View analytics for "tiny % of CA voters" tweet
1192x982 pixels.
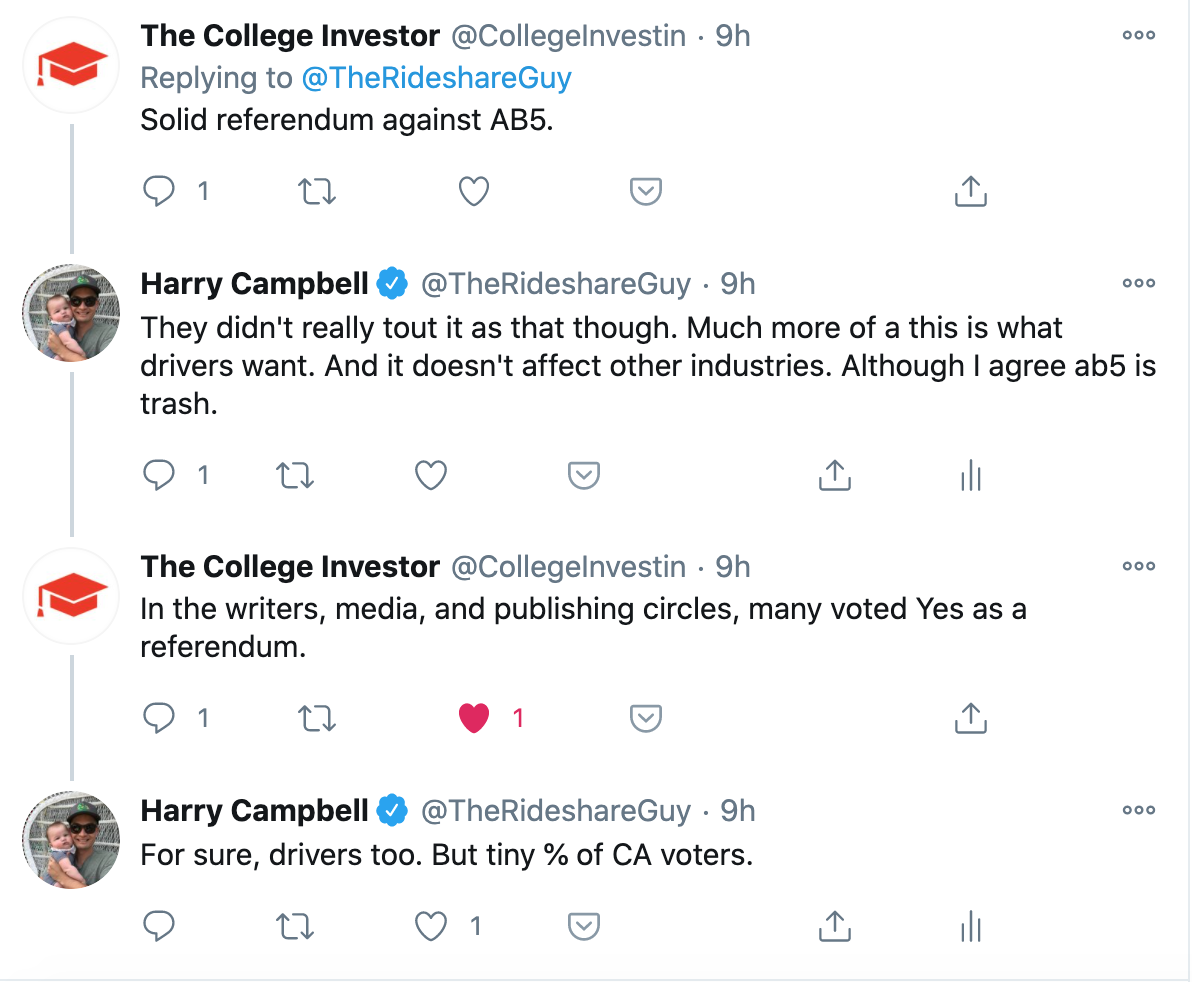pos(971,927)
